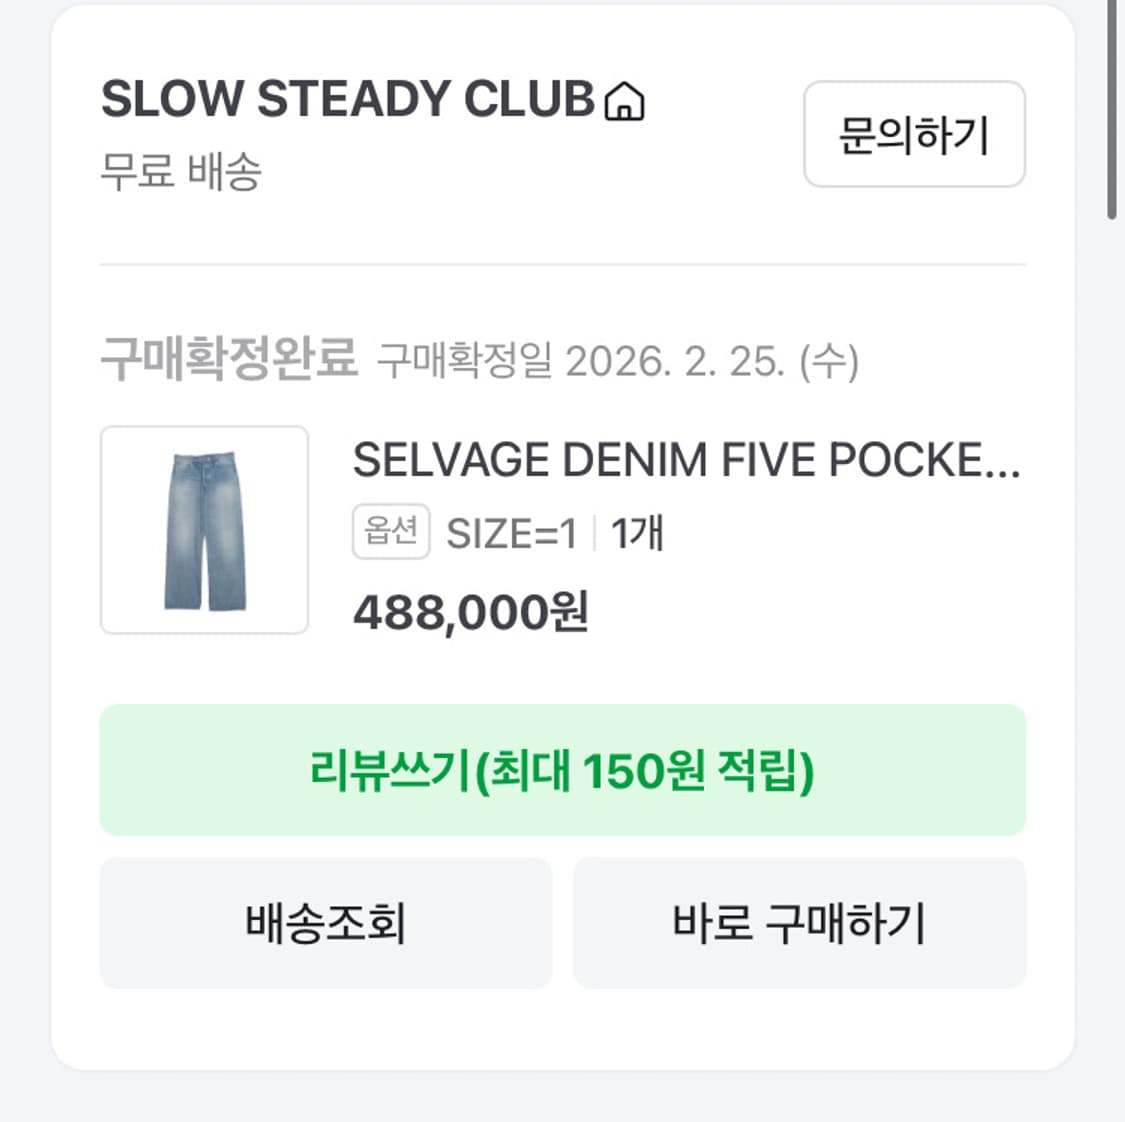Click the 옵션 badge

pos(391,531)
